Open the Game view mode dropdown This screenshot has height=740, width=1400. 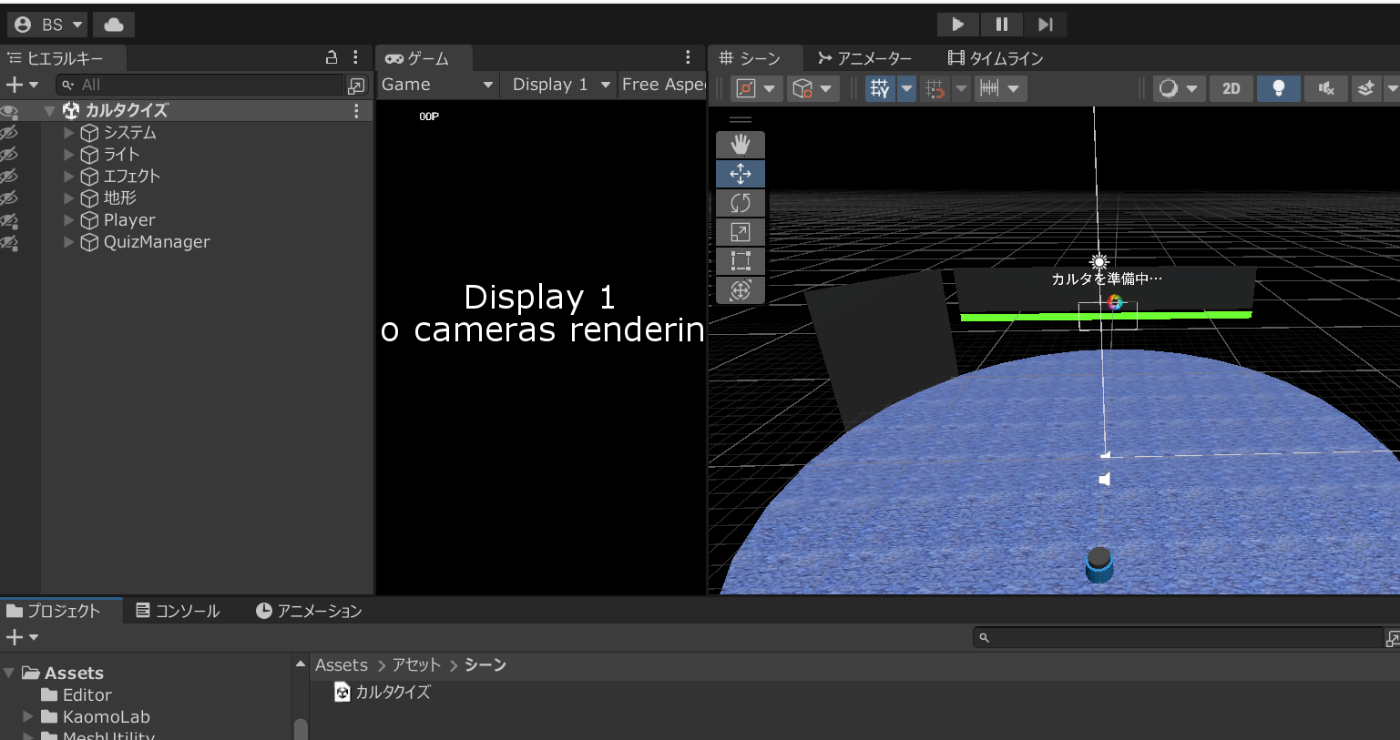(437, 85)
